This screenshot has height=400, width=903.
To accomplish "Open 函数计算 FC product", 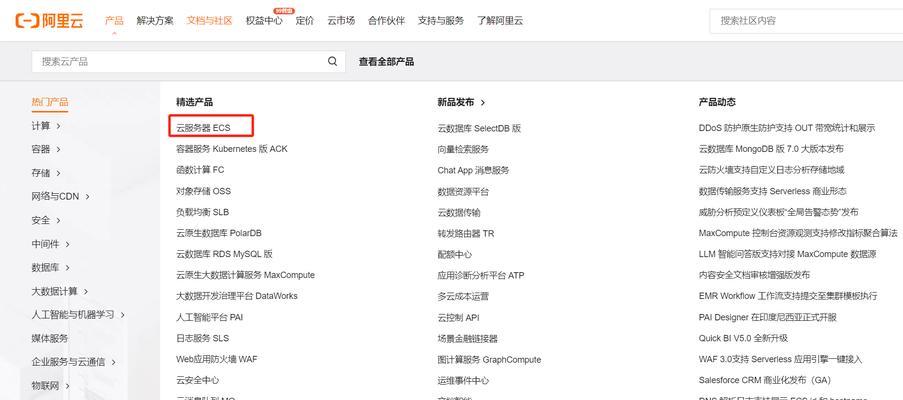I will (200, 170).
